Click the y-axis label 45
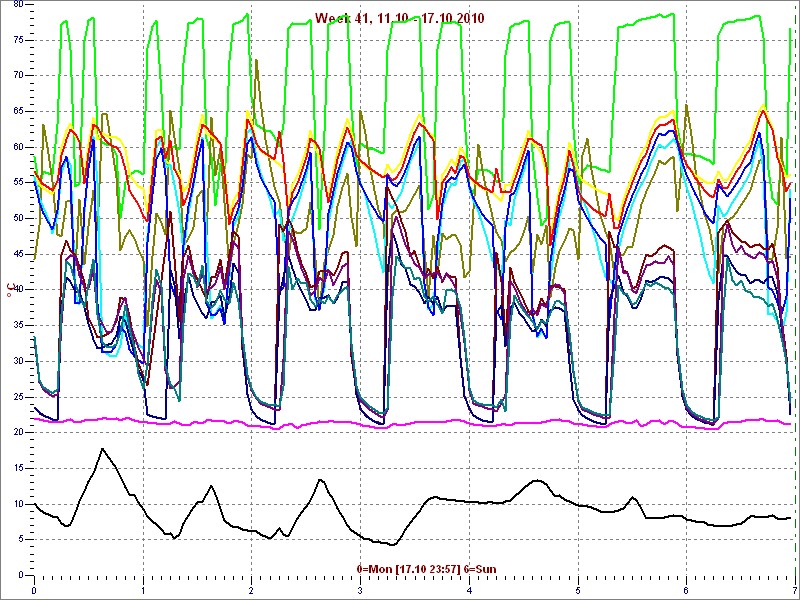The image size is (800, 600). (x=18, y=254)
